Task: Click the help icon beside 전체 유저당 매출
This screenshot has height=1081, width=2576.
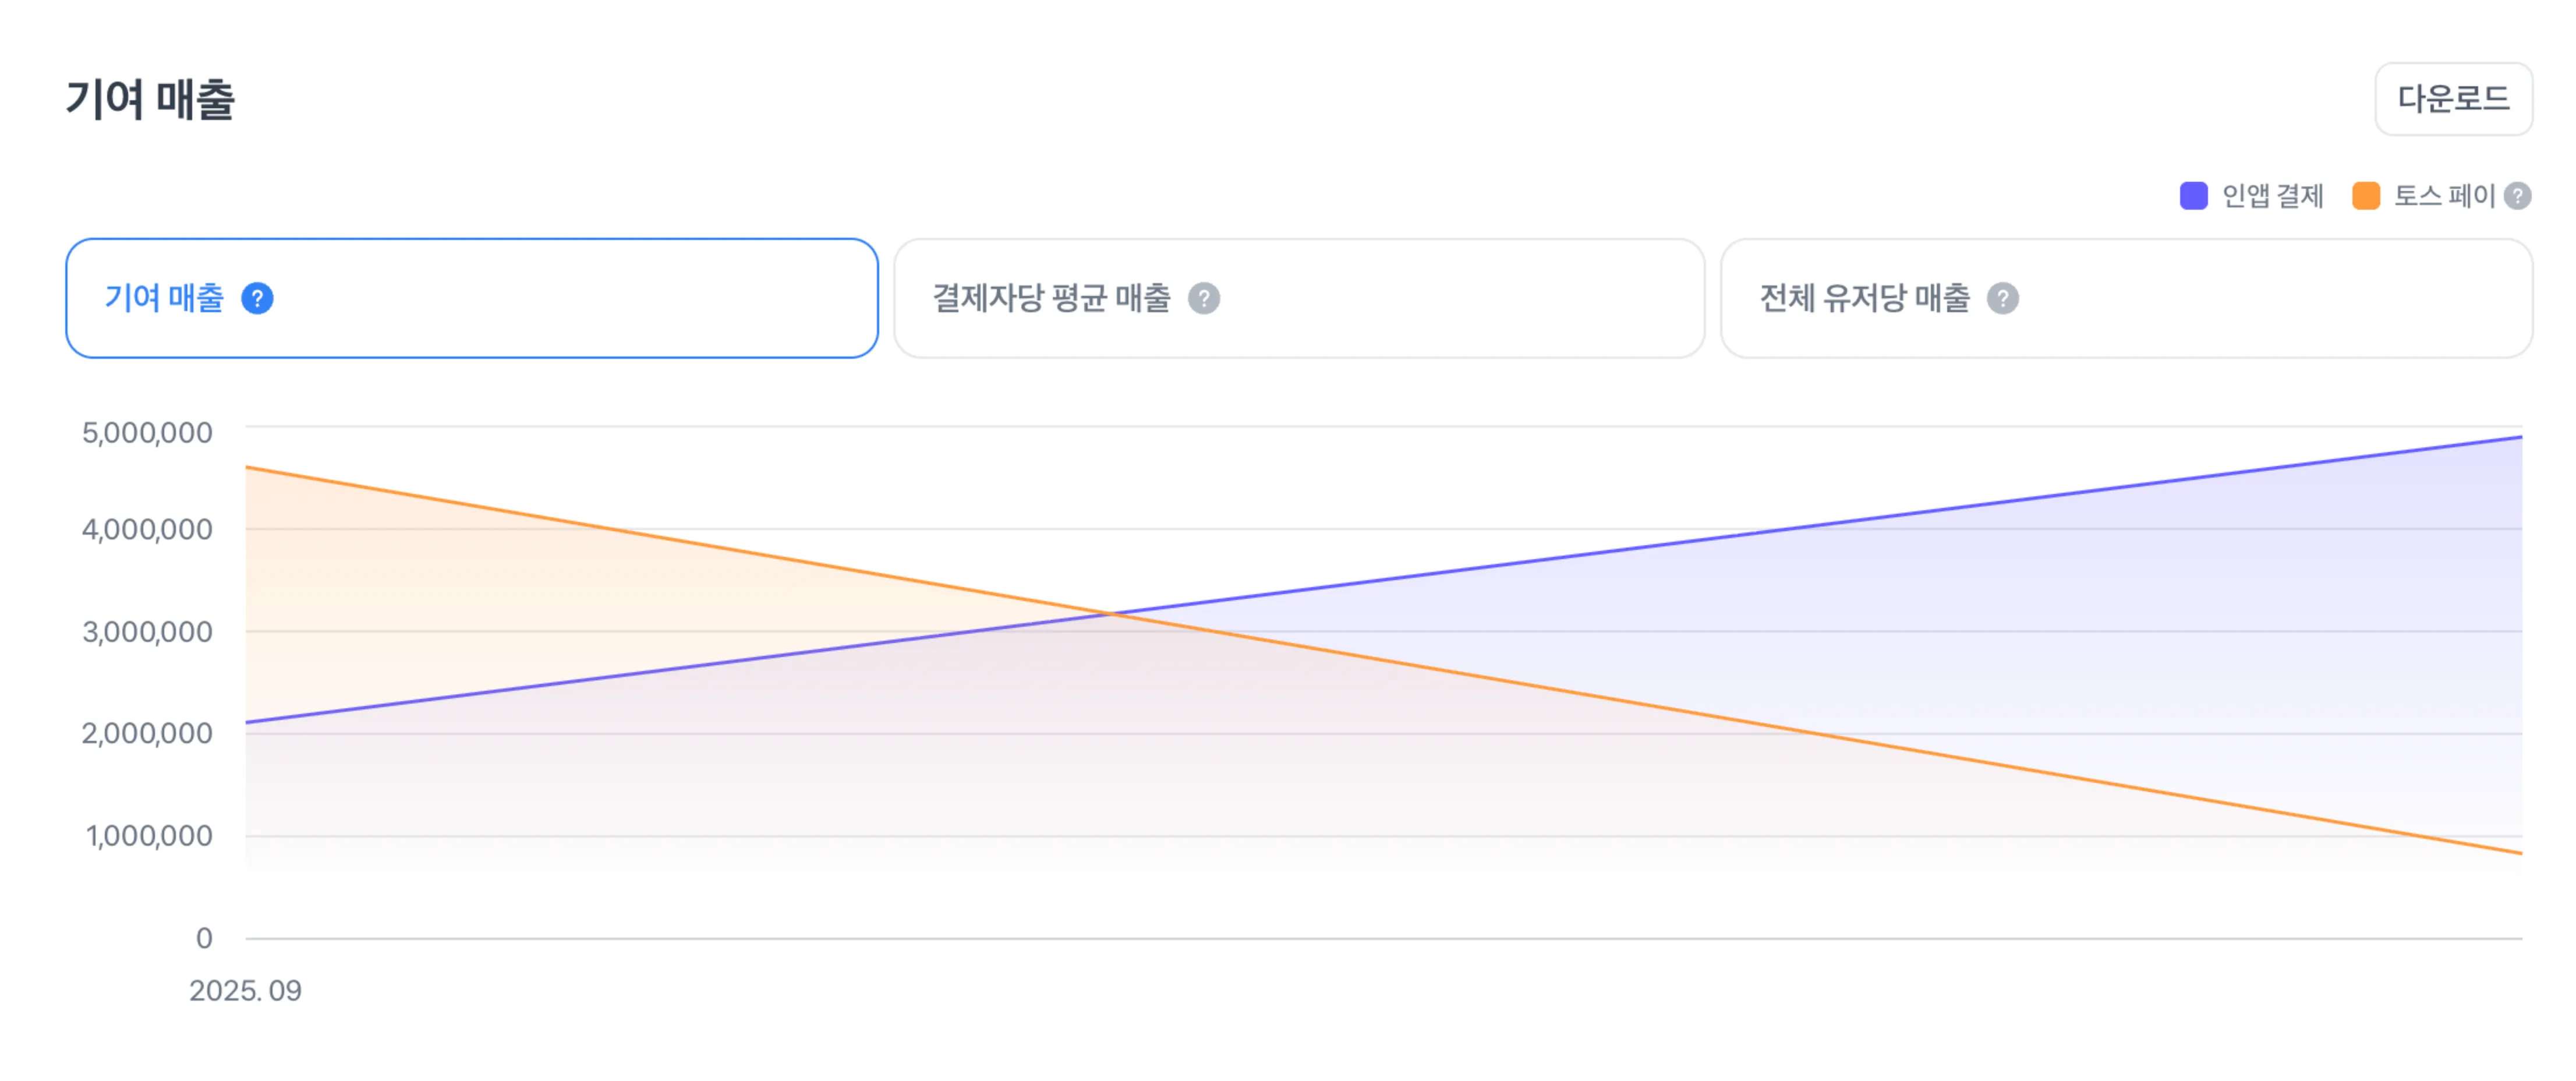Action: pyautogui.click(x=2002, y=298)
